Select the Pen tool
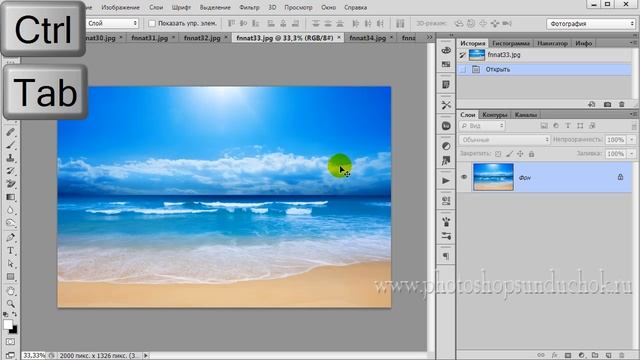Screen dimensions: 640x360 (11, 237)
